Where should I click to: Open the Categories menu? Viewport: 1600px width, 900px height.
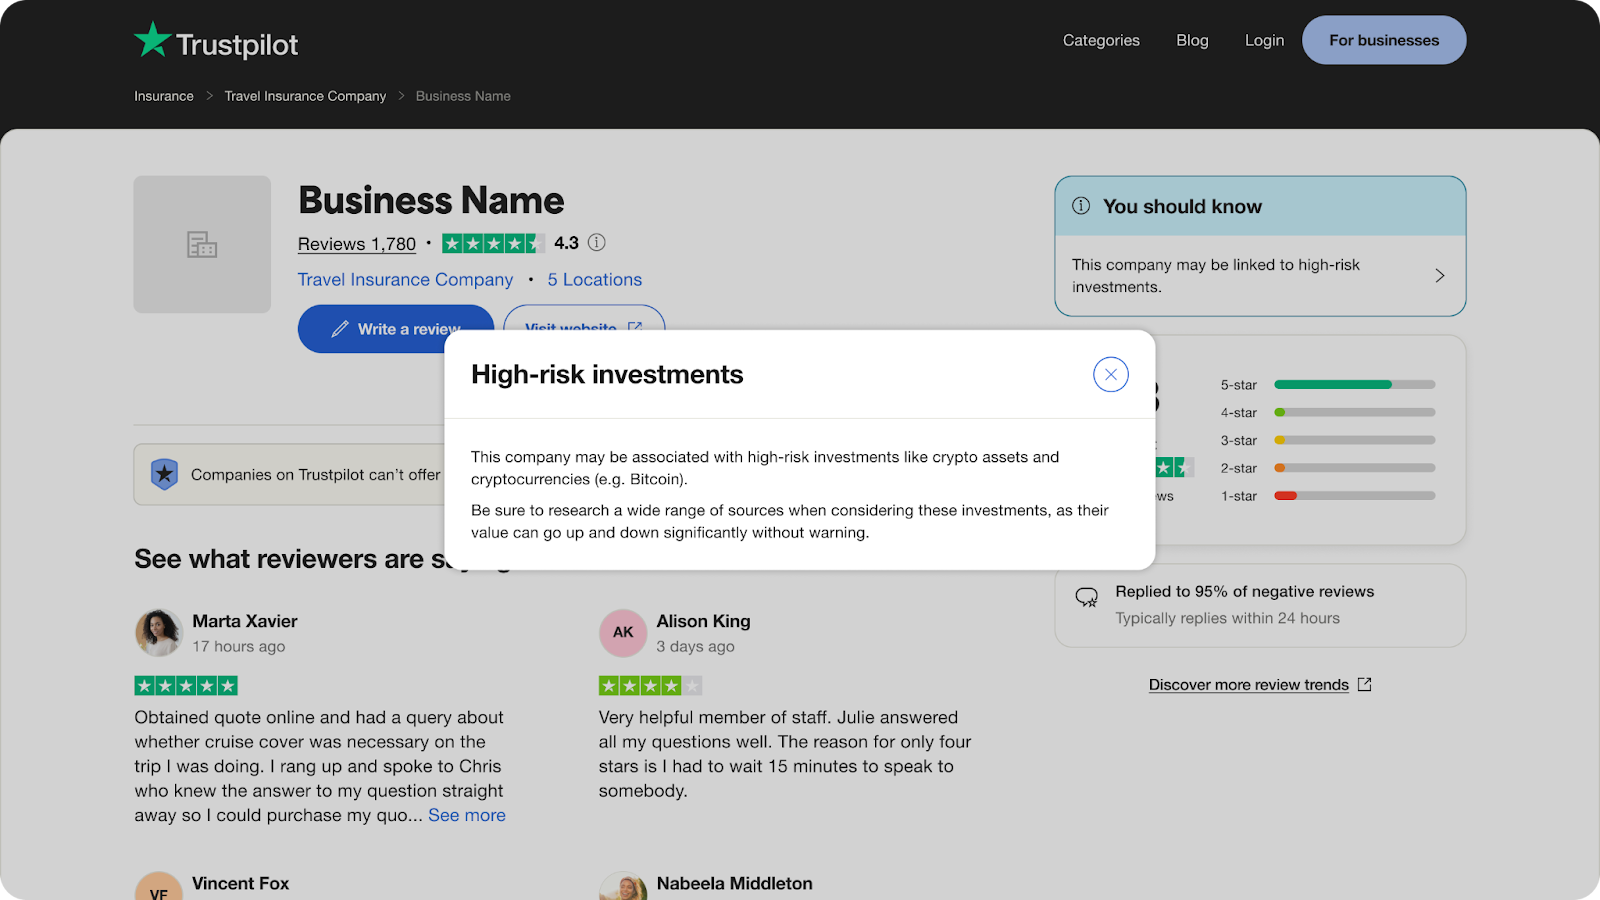point(1100,40)
